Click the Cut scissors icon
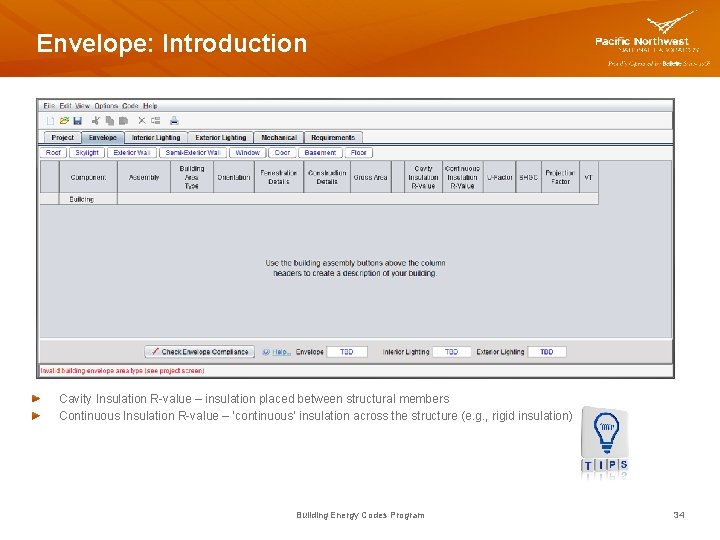720x540 pixels. (x=96, y=121)
